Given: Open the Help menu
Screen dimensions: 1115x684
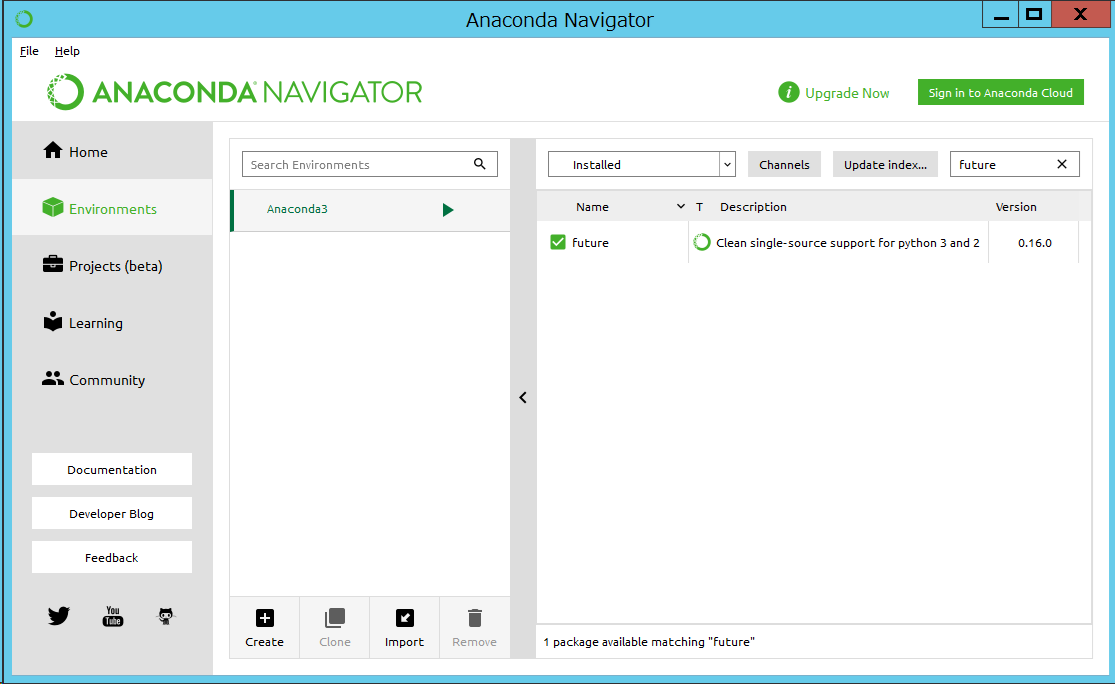Looking at the screenshot, I should [67, 51].
